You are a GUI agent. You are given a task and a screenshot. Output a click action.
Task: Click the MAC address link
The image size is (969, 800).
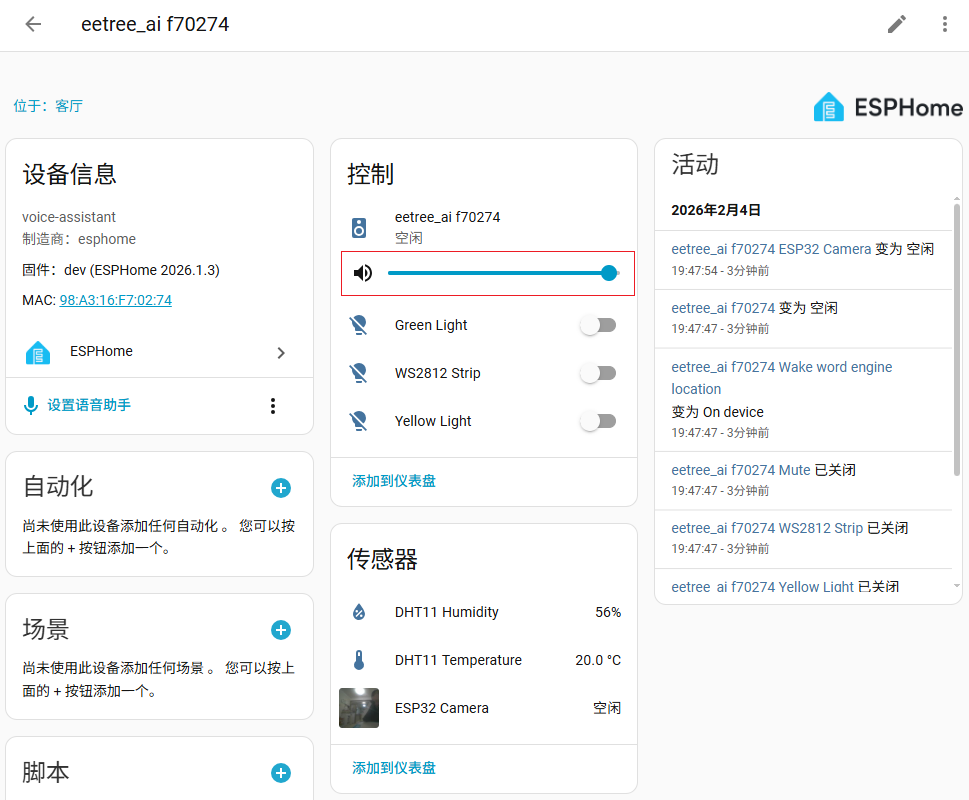[116, 300]
